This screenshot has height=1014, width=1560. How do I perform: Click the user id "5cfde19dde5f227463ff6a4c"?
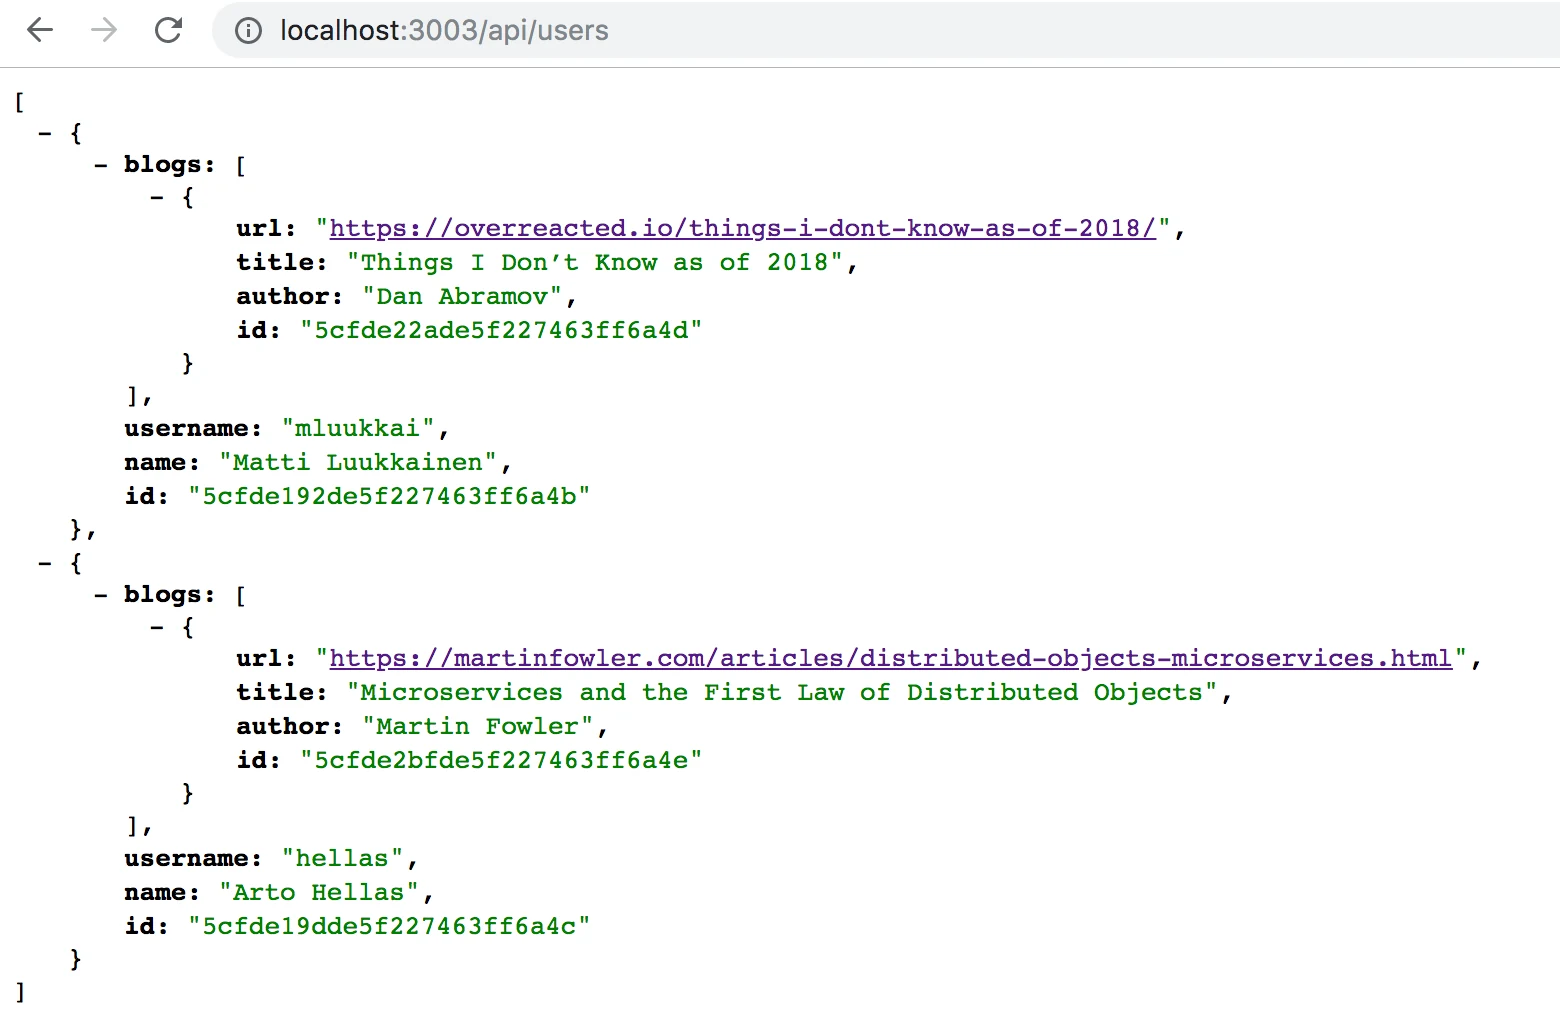[389, 927]
